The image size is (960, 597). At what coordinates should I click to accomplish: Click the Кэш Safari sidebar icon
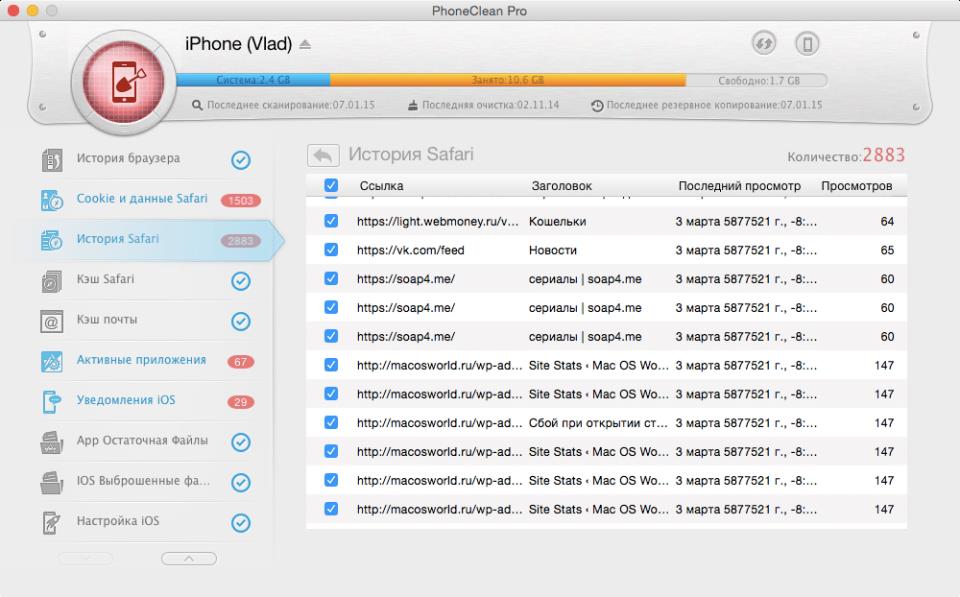point(52,281)
